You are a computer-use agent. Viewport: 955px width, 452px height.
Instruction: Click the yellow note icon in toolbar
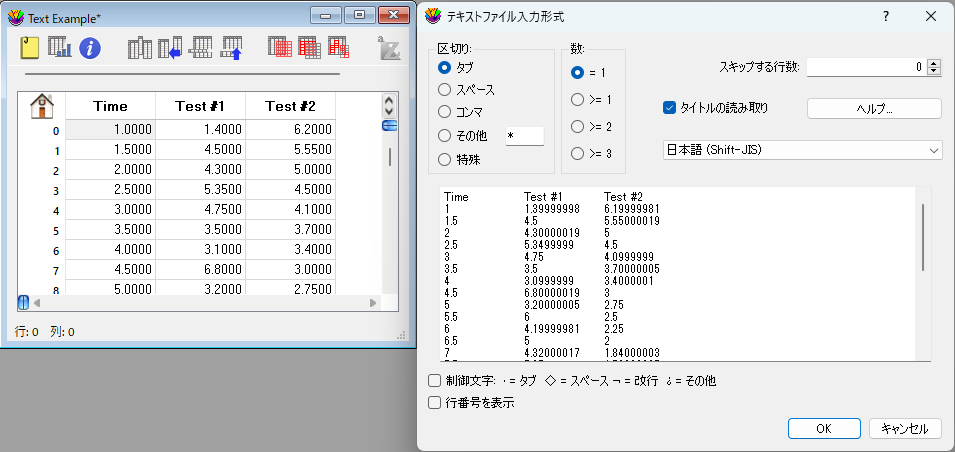30,47
